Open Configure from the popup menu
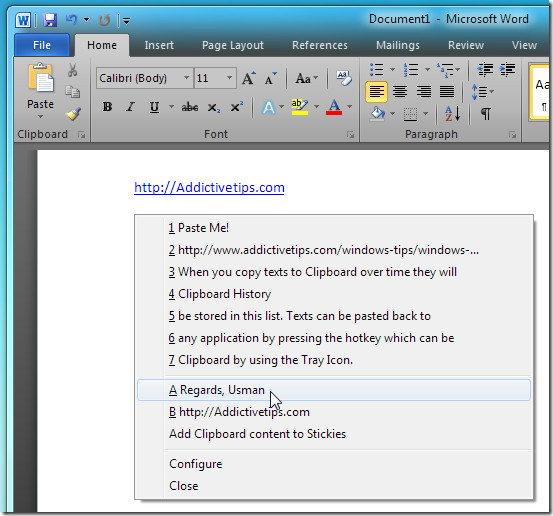The image size is (553, 516). click(333, 464)
